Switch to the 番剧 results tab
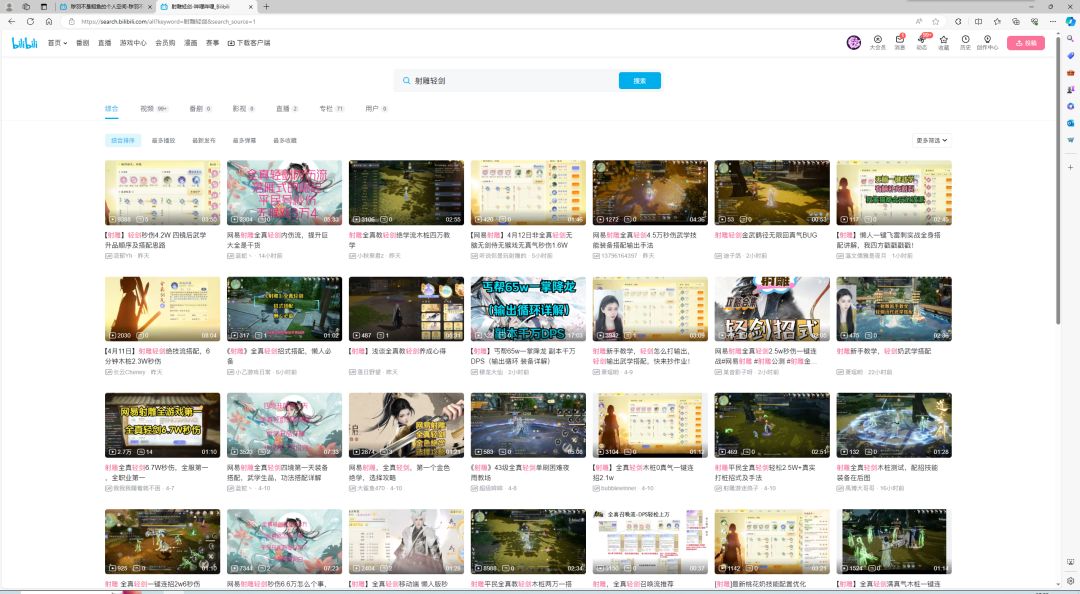Image resolution: width=1080 pixels, height=594 pixels. pyautogui.click(x=200, y=108)
